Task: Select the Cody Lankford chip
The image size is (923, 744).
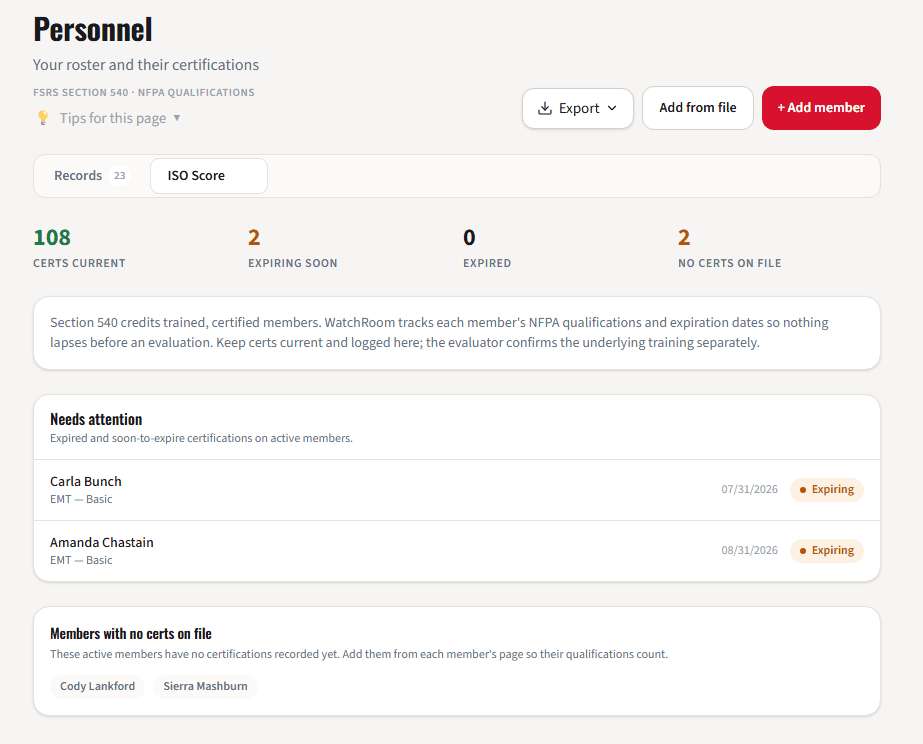Action: point(97,686)
